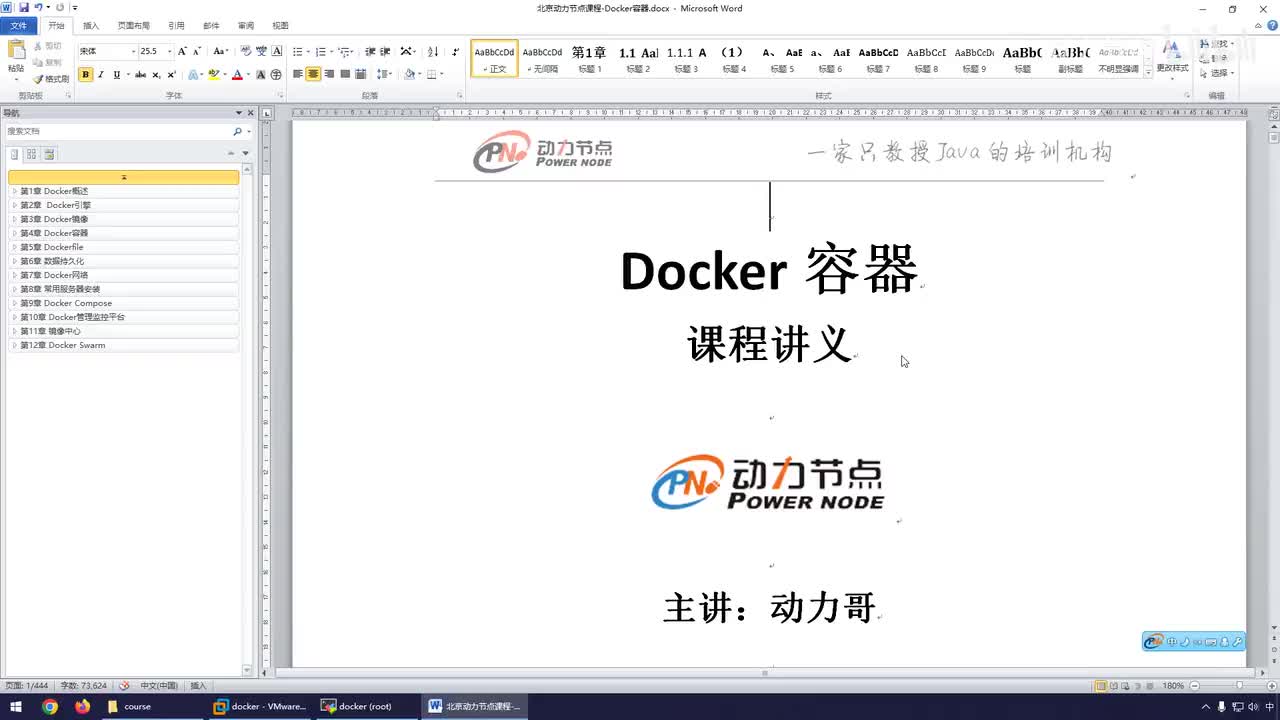
Task: Apply subscript (x₂) formatting
Action: click(156, 75)
